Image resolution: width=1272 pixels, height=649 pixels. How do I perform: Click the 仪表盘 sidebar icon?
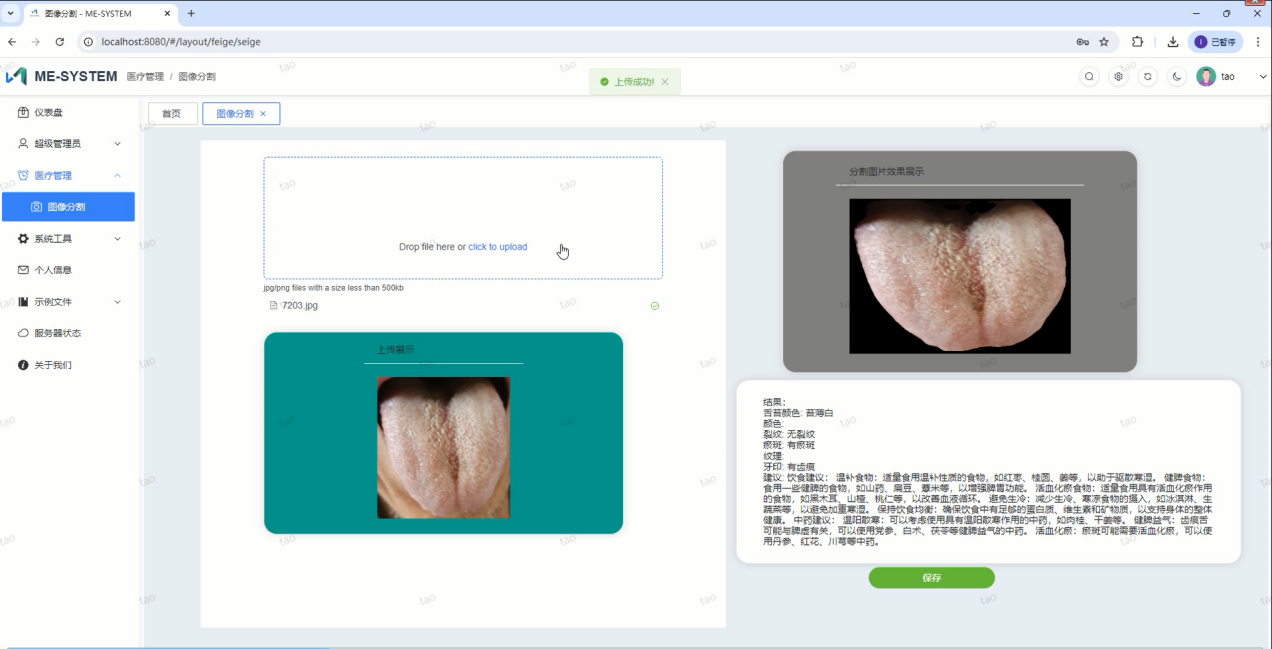23,113
